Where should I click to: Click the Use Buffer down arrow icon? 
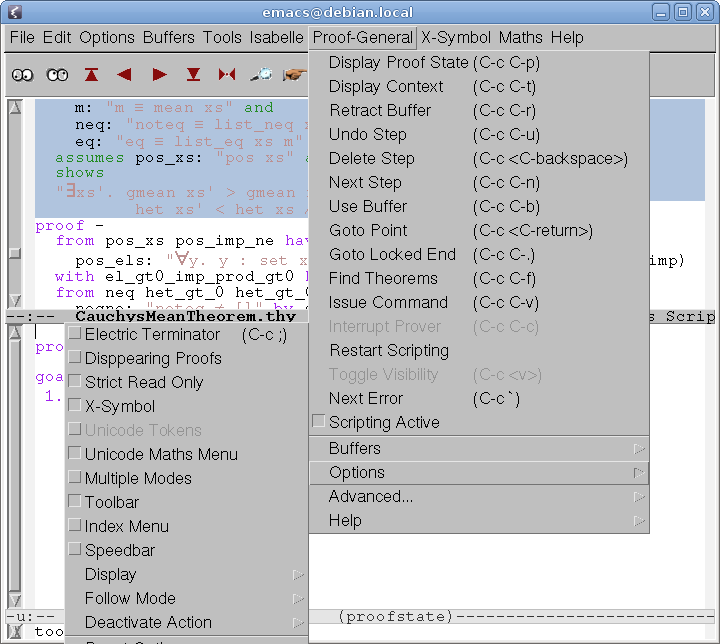[x=193, y=75]
